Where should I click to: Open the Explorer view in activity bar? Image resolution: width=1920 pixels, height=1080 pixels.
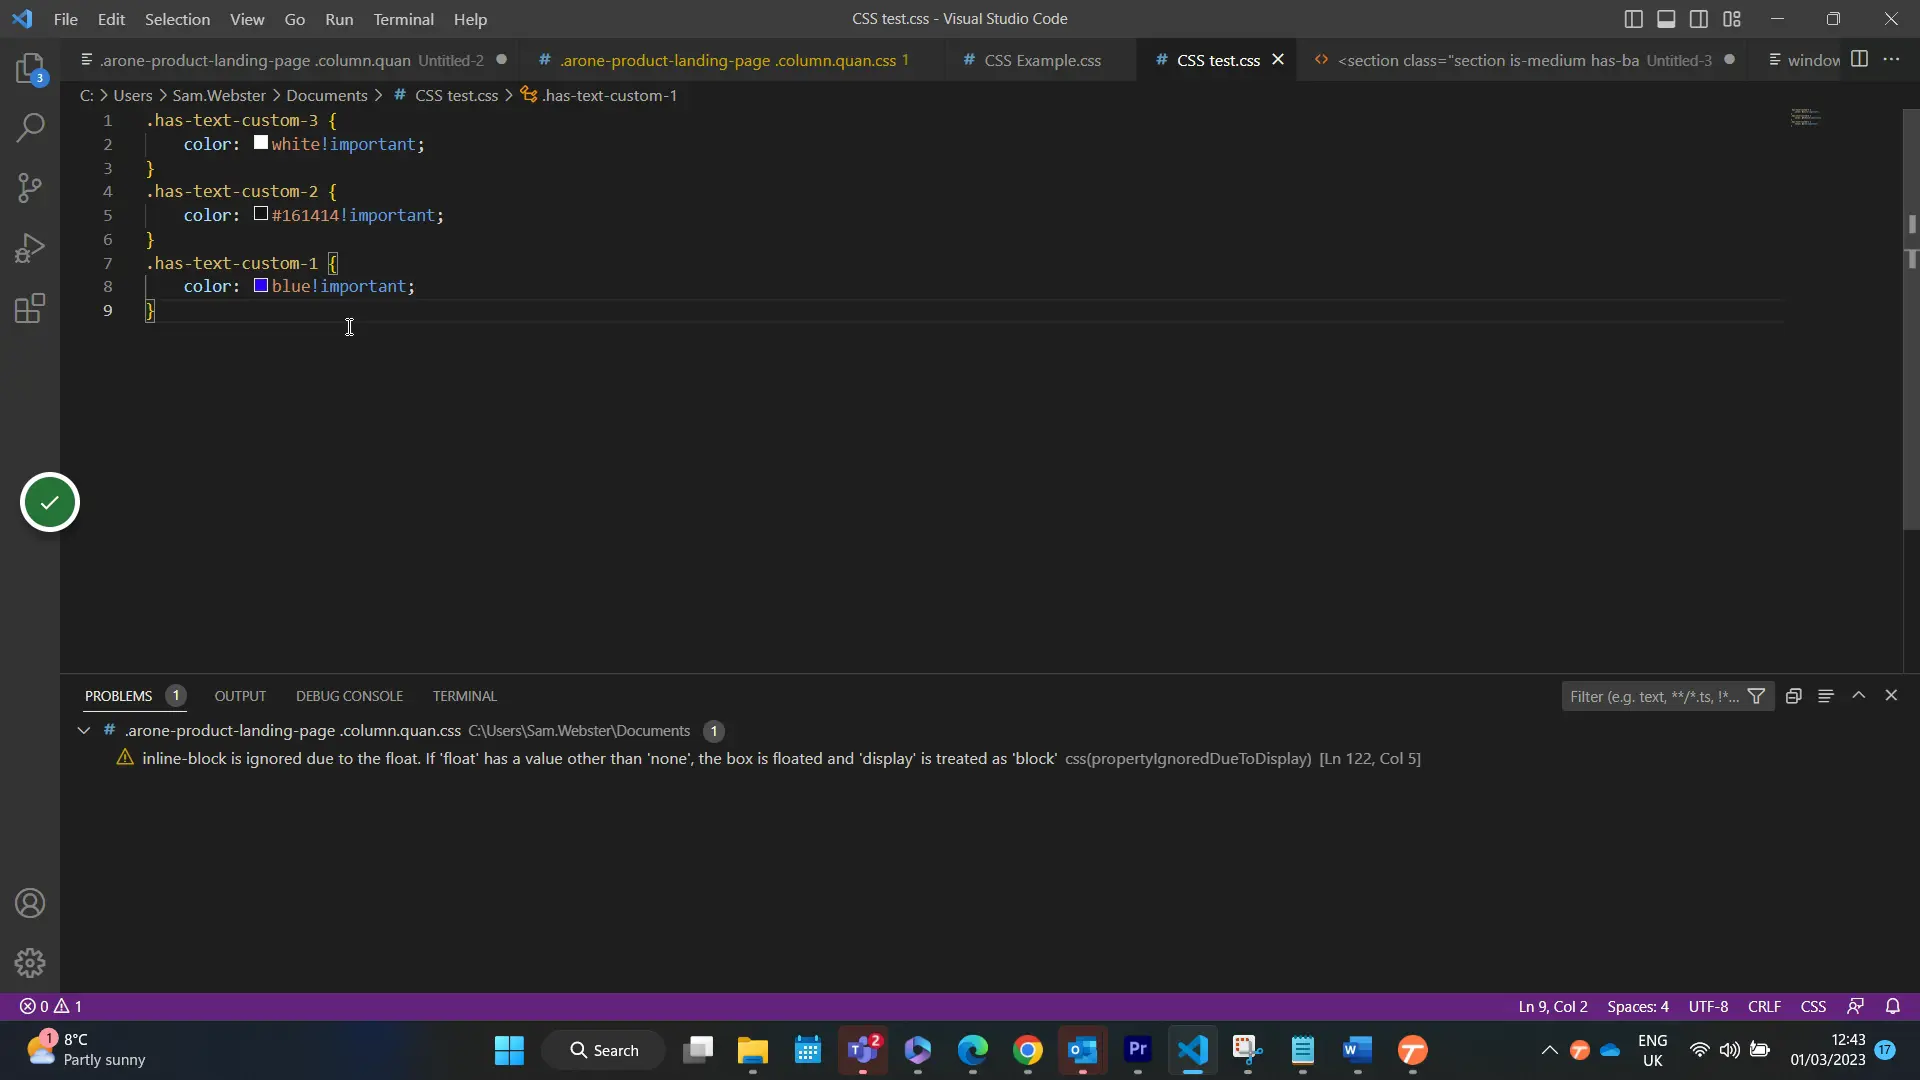point(30,69)
